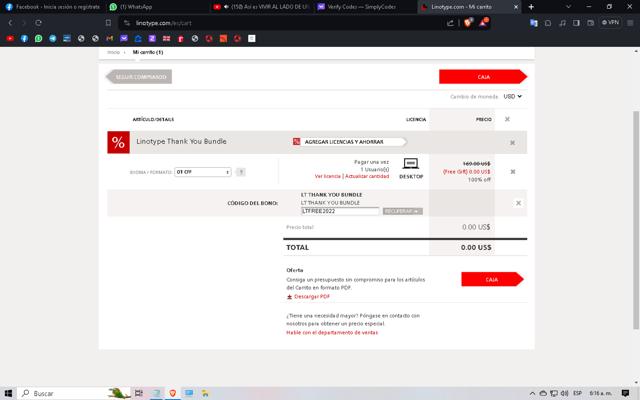
Task: Go back with the browser back arrow
Action: coord(11,23)
